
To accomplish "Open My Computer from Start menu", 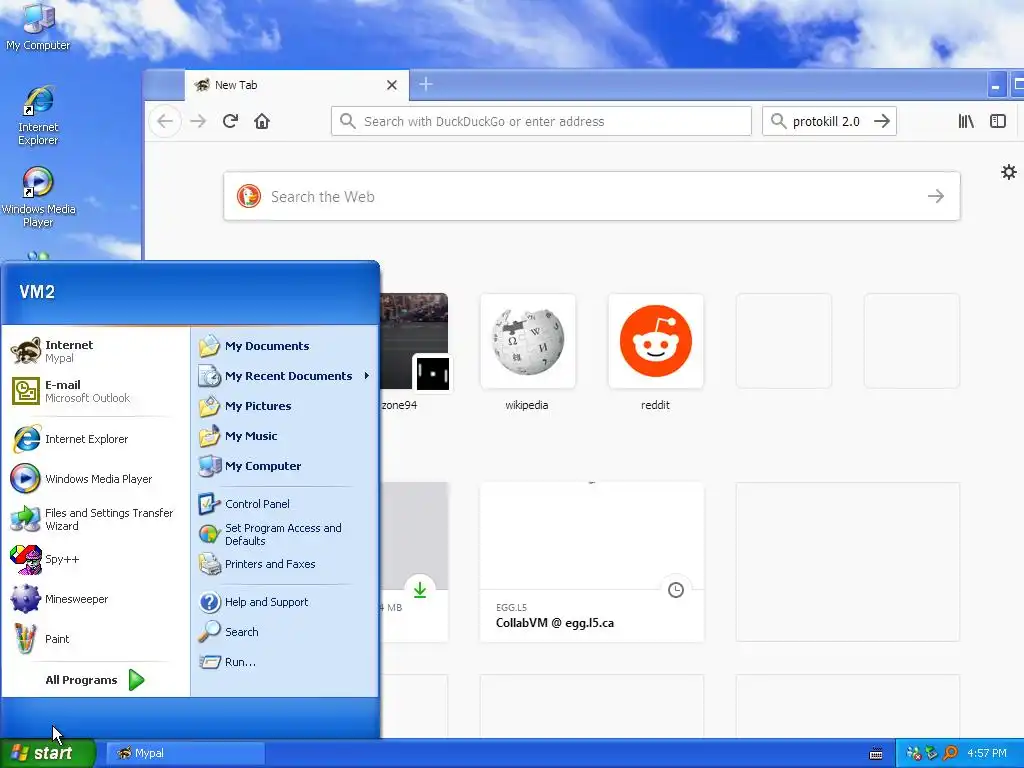I will coord(285,466).
